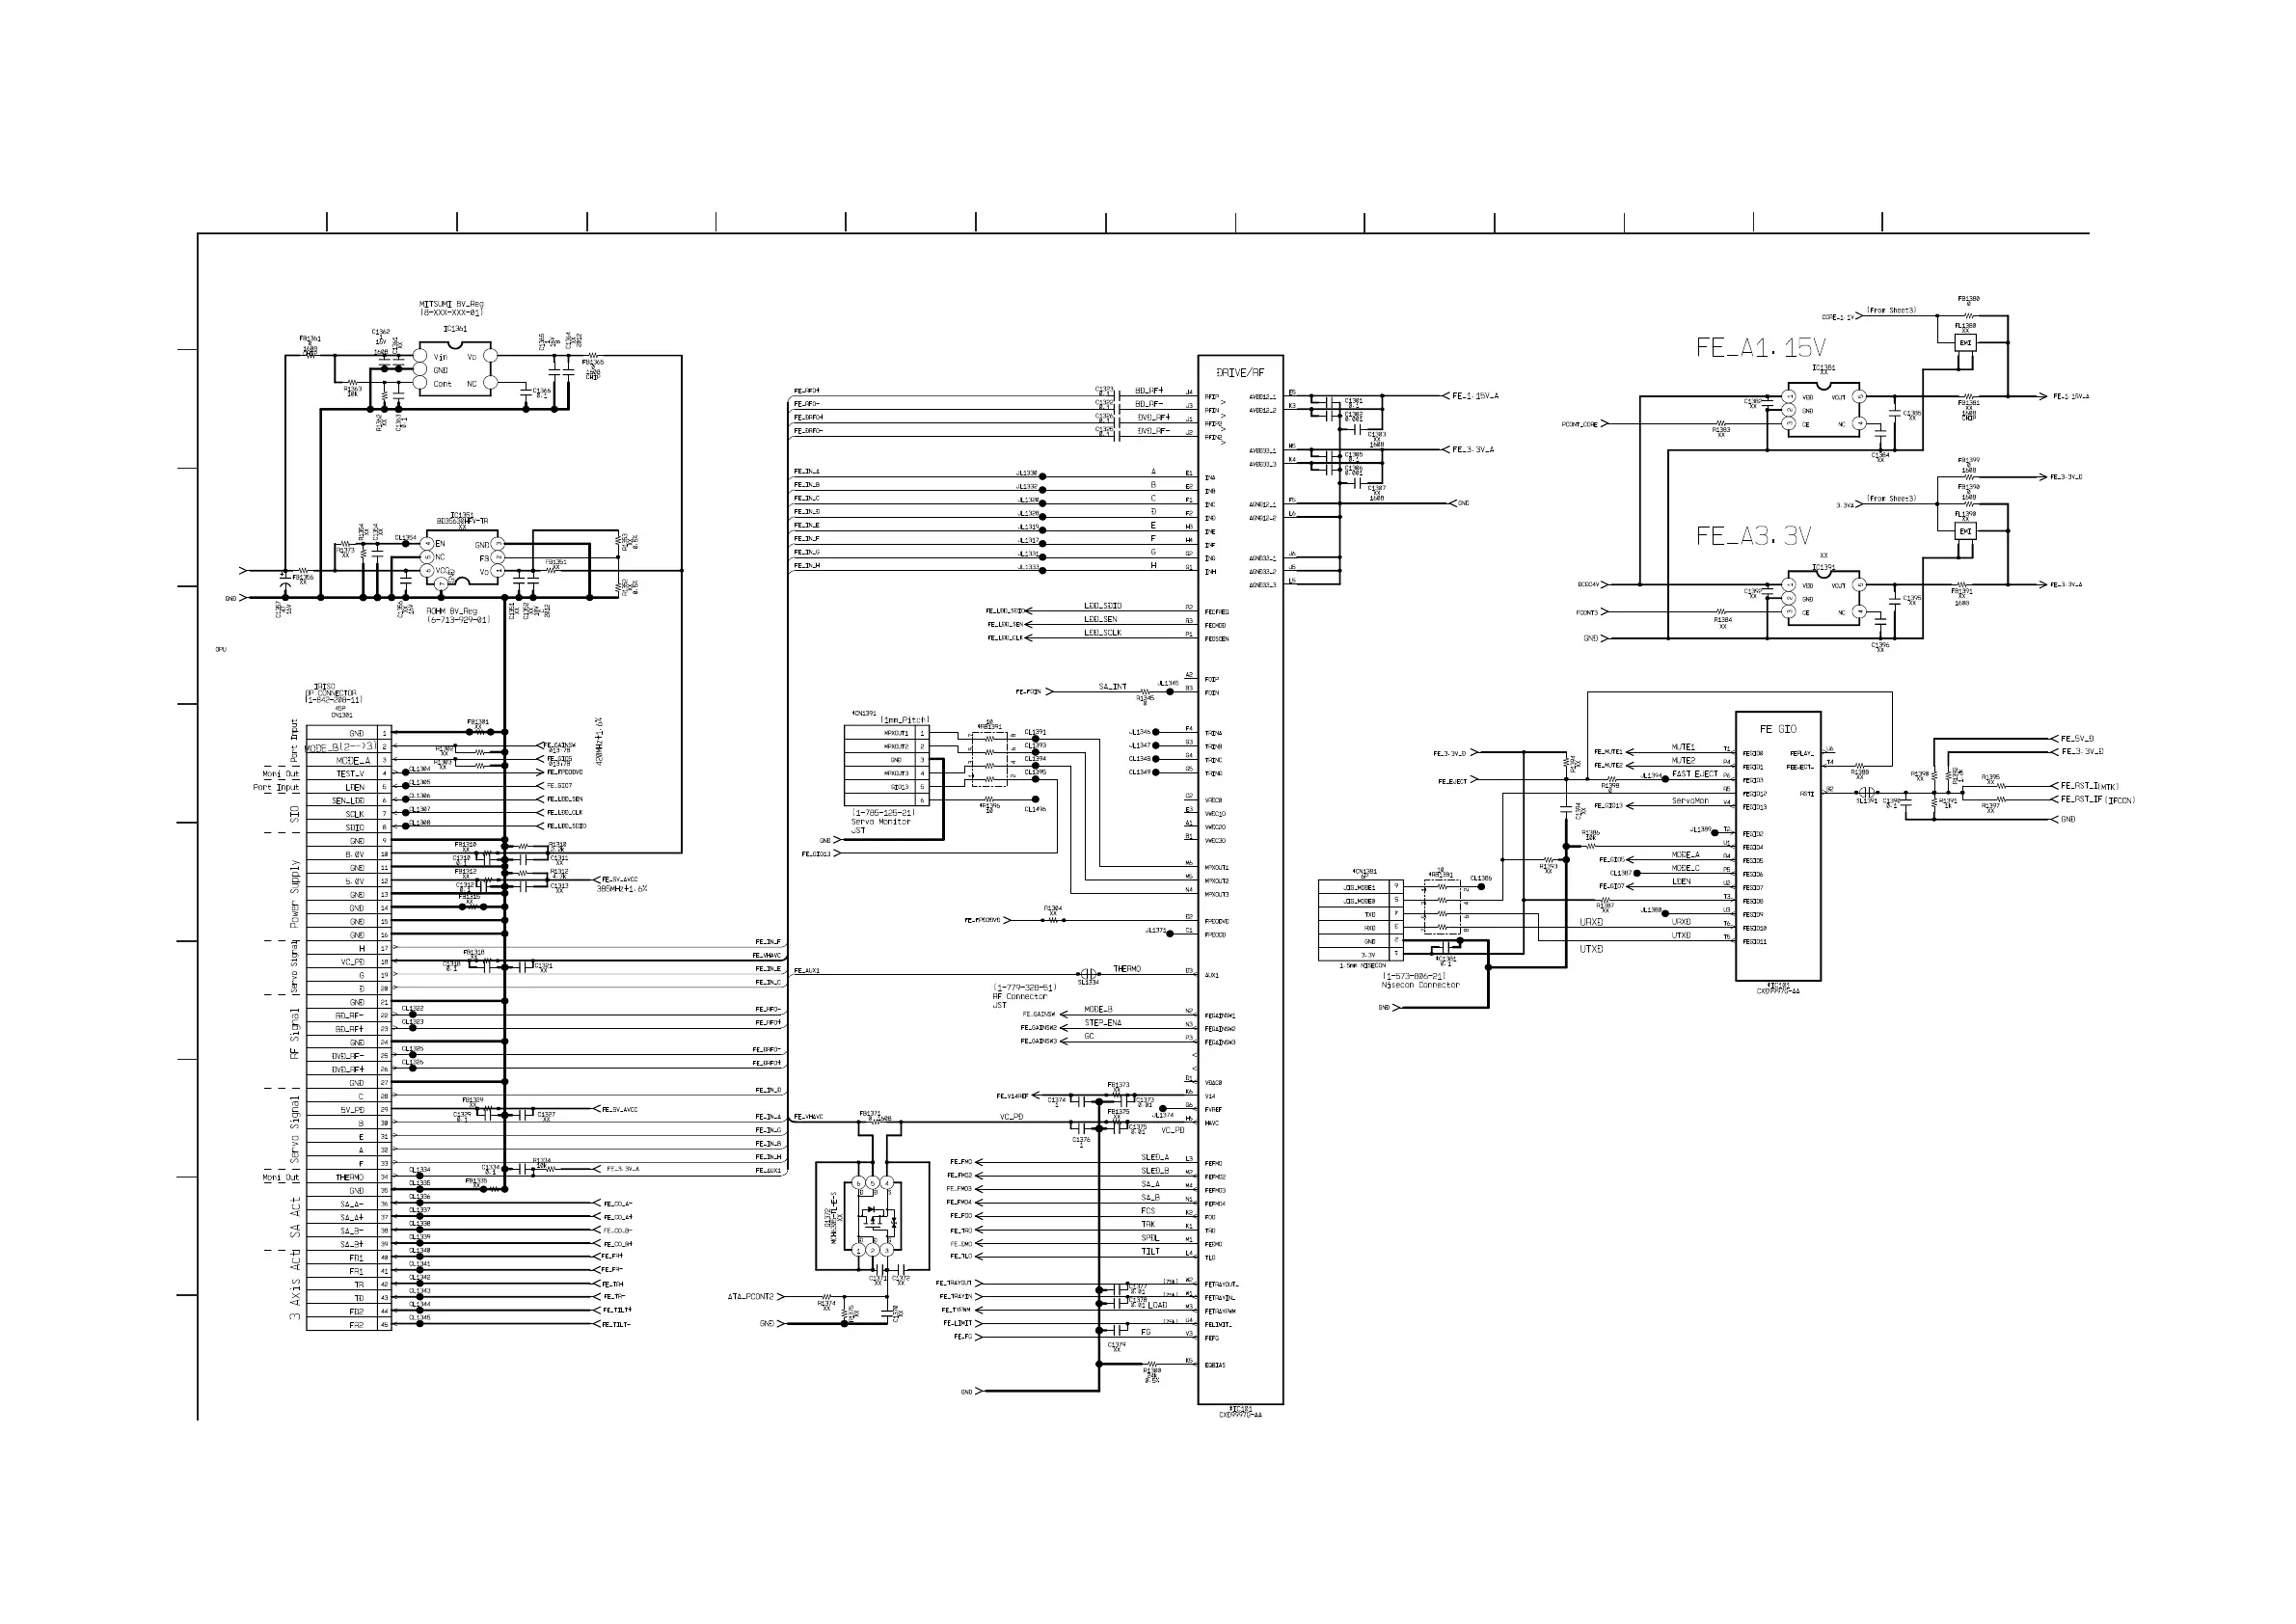
Task: Select the THERMO pin row on CN1301
Action: (x=348, y=1177)
